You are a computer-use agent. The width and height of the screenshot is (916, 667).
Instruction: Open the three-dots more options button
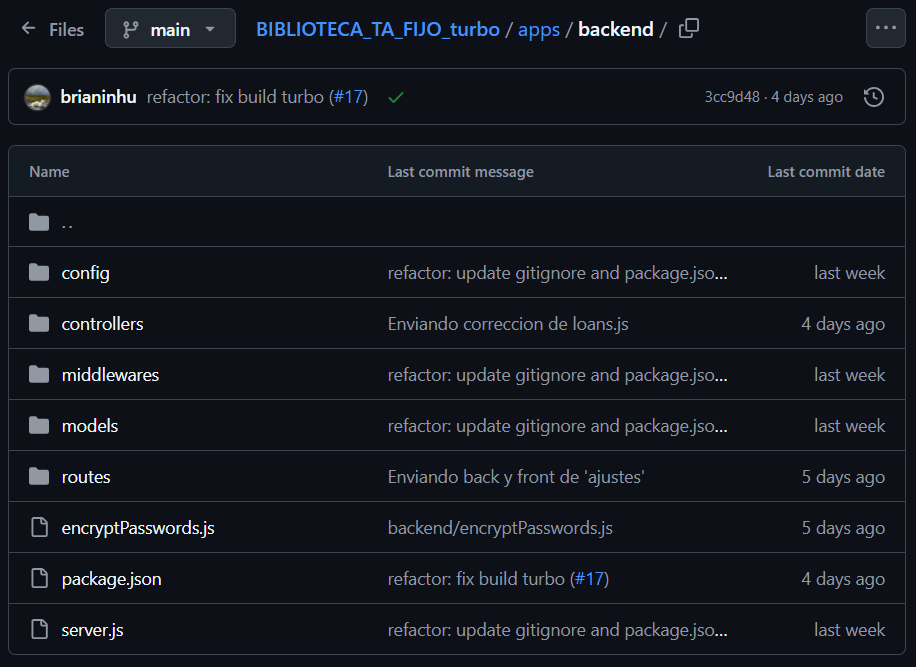[885, 28]
